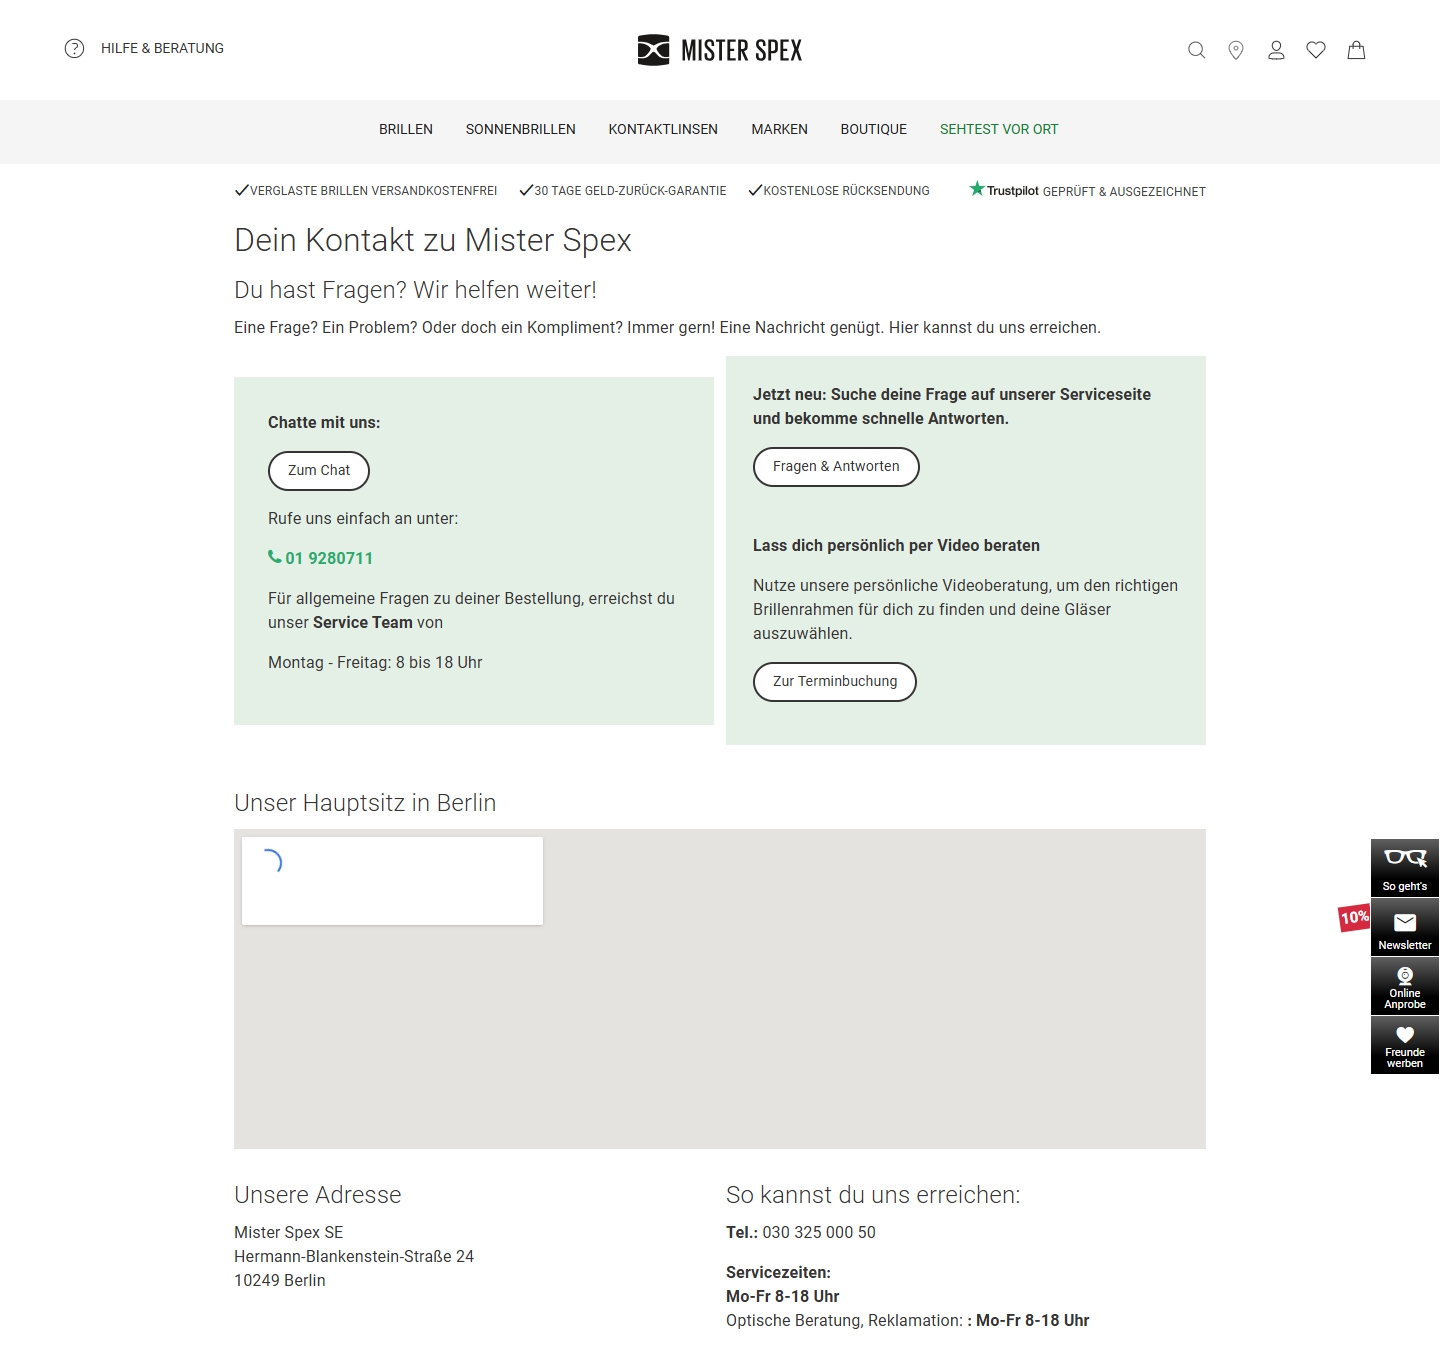1440x1360 pixels.
Task: Click the Trustpilot star logo
Action: click(x=977, y=189)
